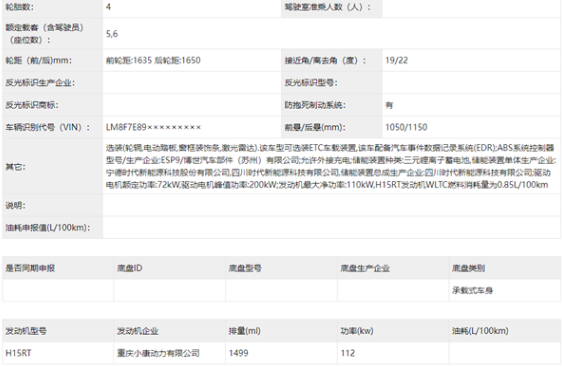Select the 是否同期申报 column header
Screen dimensions: 562x367
(30, 268)
